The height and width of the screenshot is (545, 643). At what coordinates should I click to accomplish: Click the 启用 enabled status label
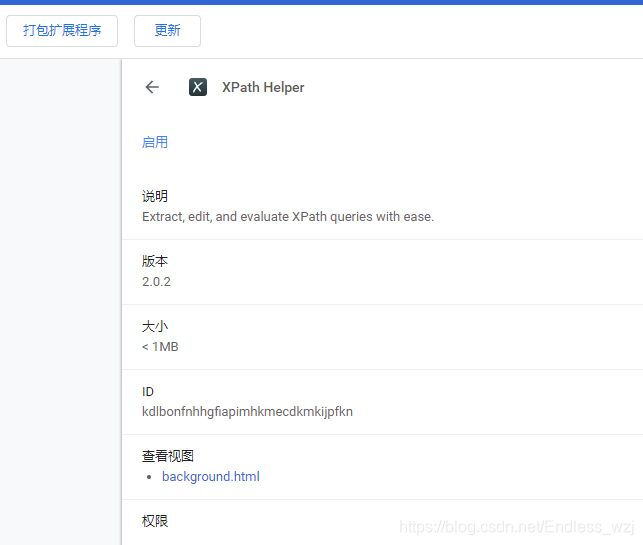[x=155, y=142]
